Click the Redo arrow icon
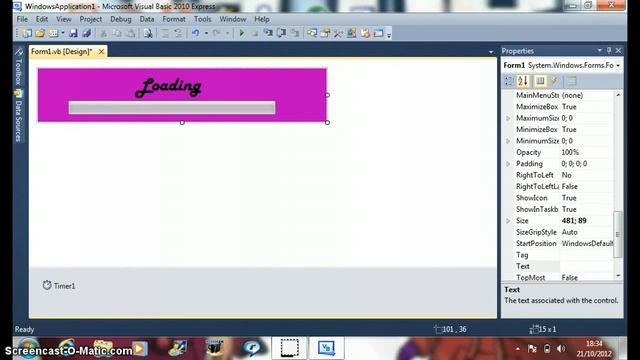This screenshot has width=640, height=360. click(217, 33)
